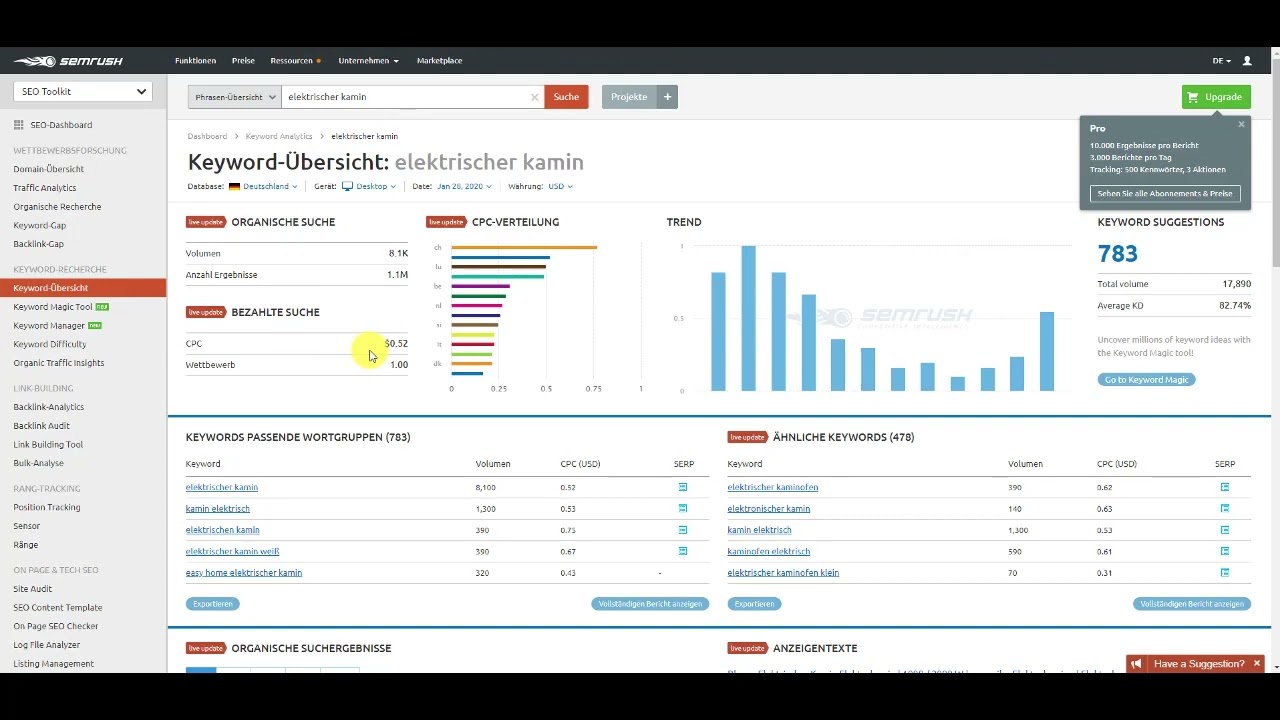
Task: Close the Pro tooltip popup
Action: 1241,124
